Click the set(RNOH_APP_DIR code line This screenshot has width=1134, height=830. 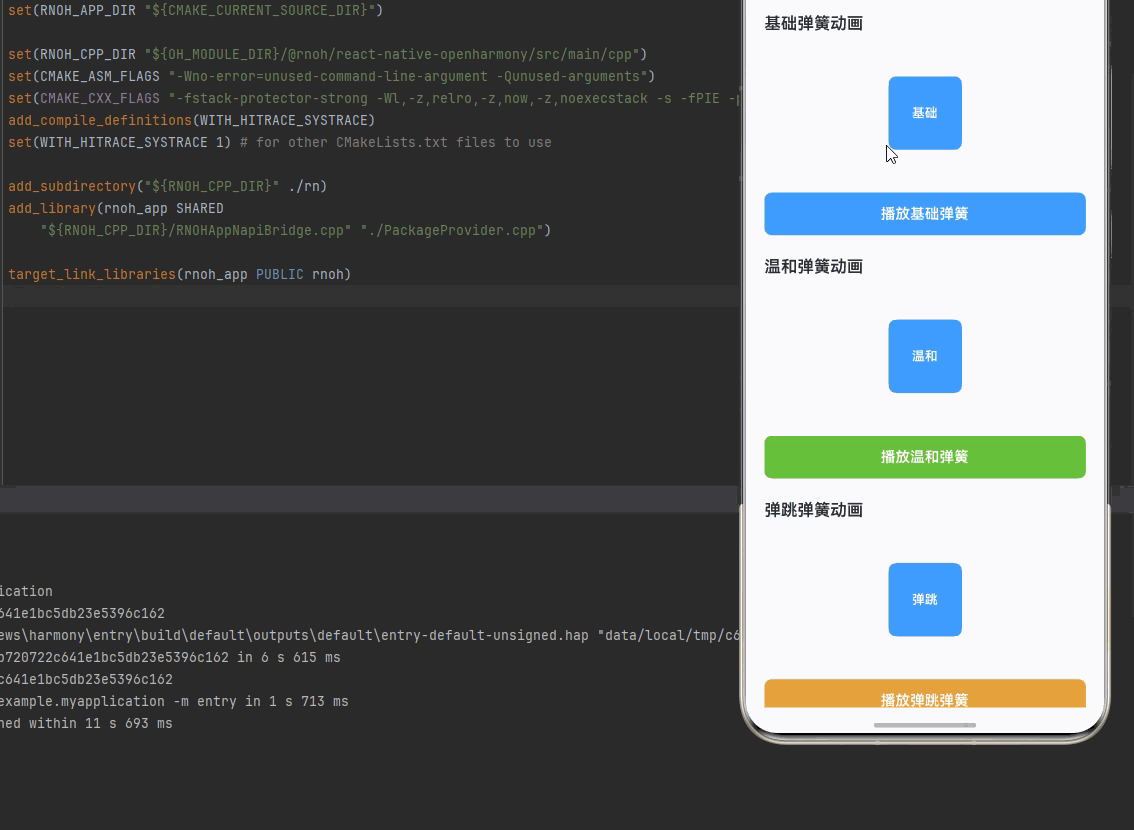[195, 10]
